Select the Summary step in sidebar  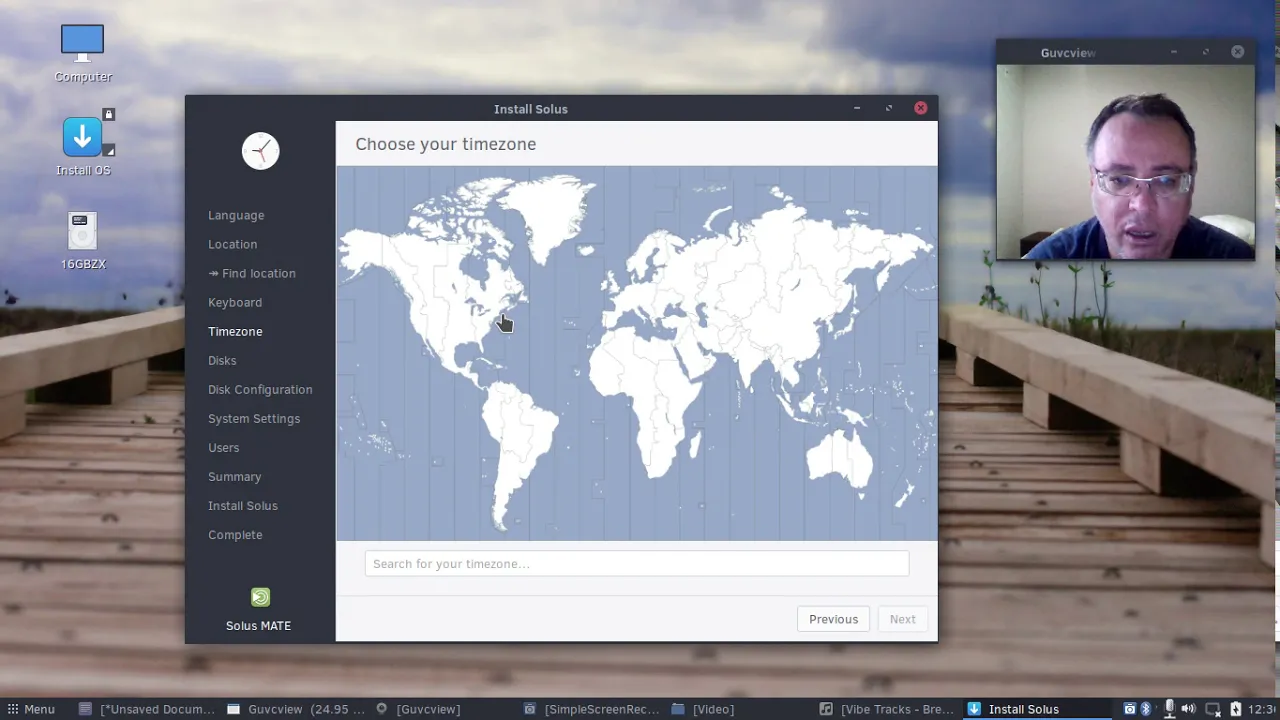pos(234,476)
